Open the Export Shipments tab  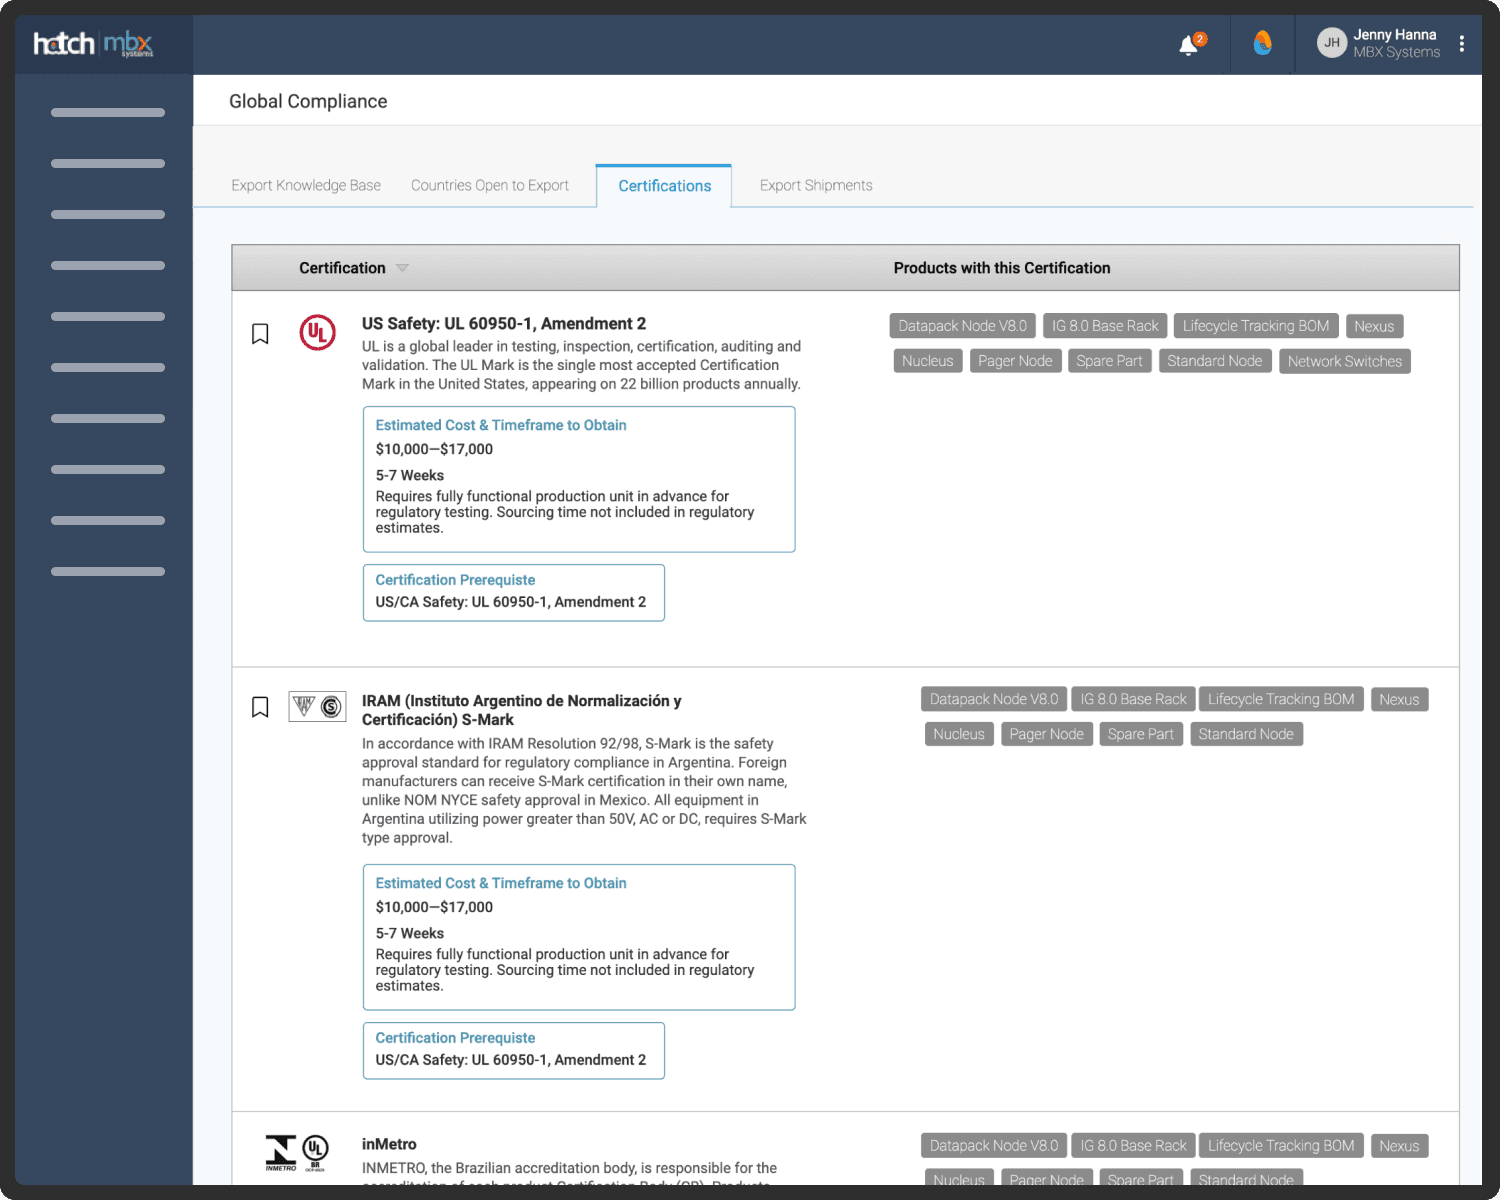tap(816, 186)
